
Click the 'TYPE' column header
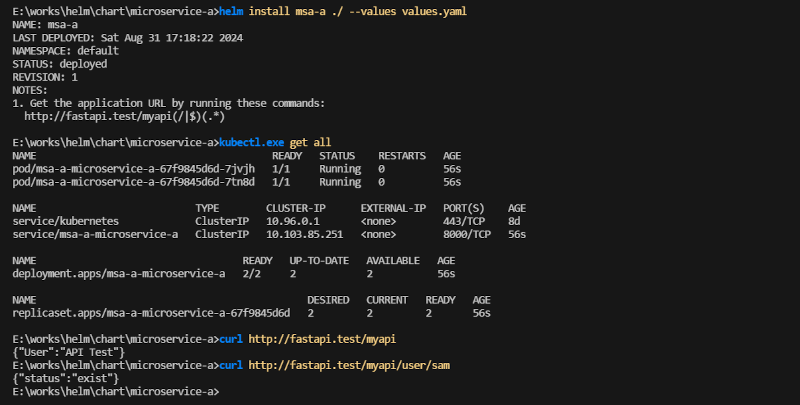coord(207,208)
